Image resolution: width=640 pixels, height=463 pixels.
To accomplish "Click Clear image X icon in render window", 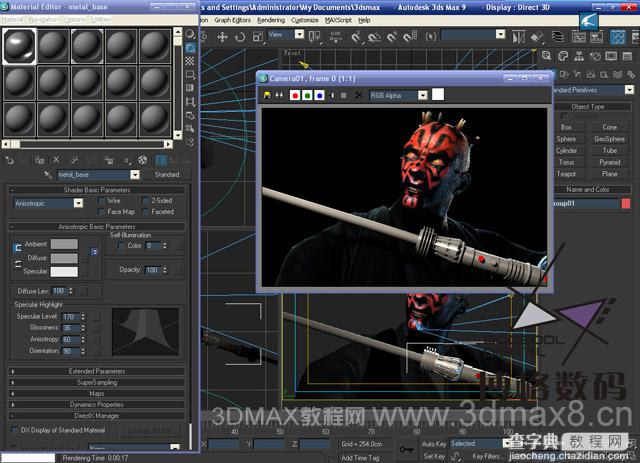I will 358,96.
